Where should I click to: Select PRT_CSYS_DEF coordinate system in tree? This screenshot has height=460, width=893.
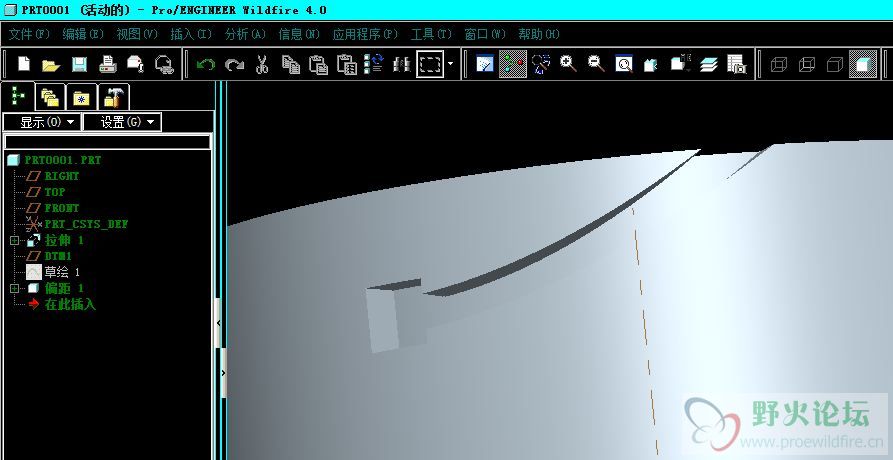point(86,224)
